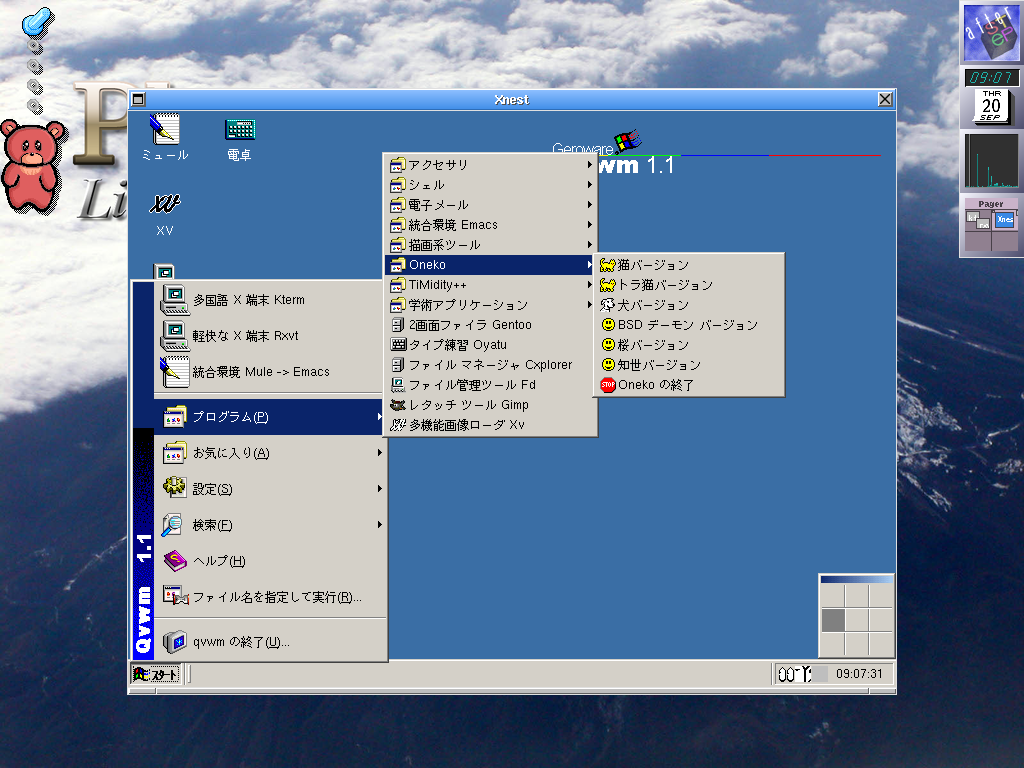Start 犬バージョン of Oneko
This screenshot has width=1024, height=768.
[689, 305]
